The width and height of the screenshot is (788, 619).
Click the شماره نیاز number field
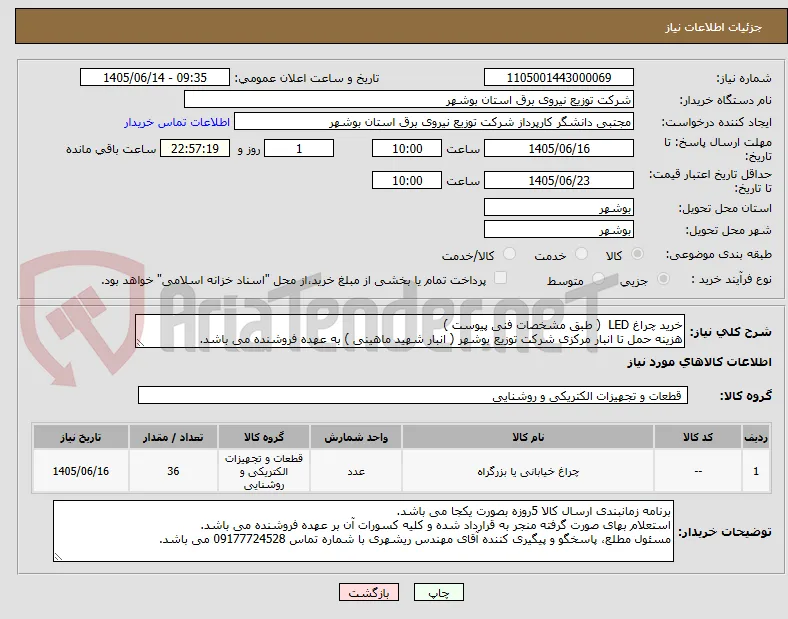tap(559, 78)
